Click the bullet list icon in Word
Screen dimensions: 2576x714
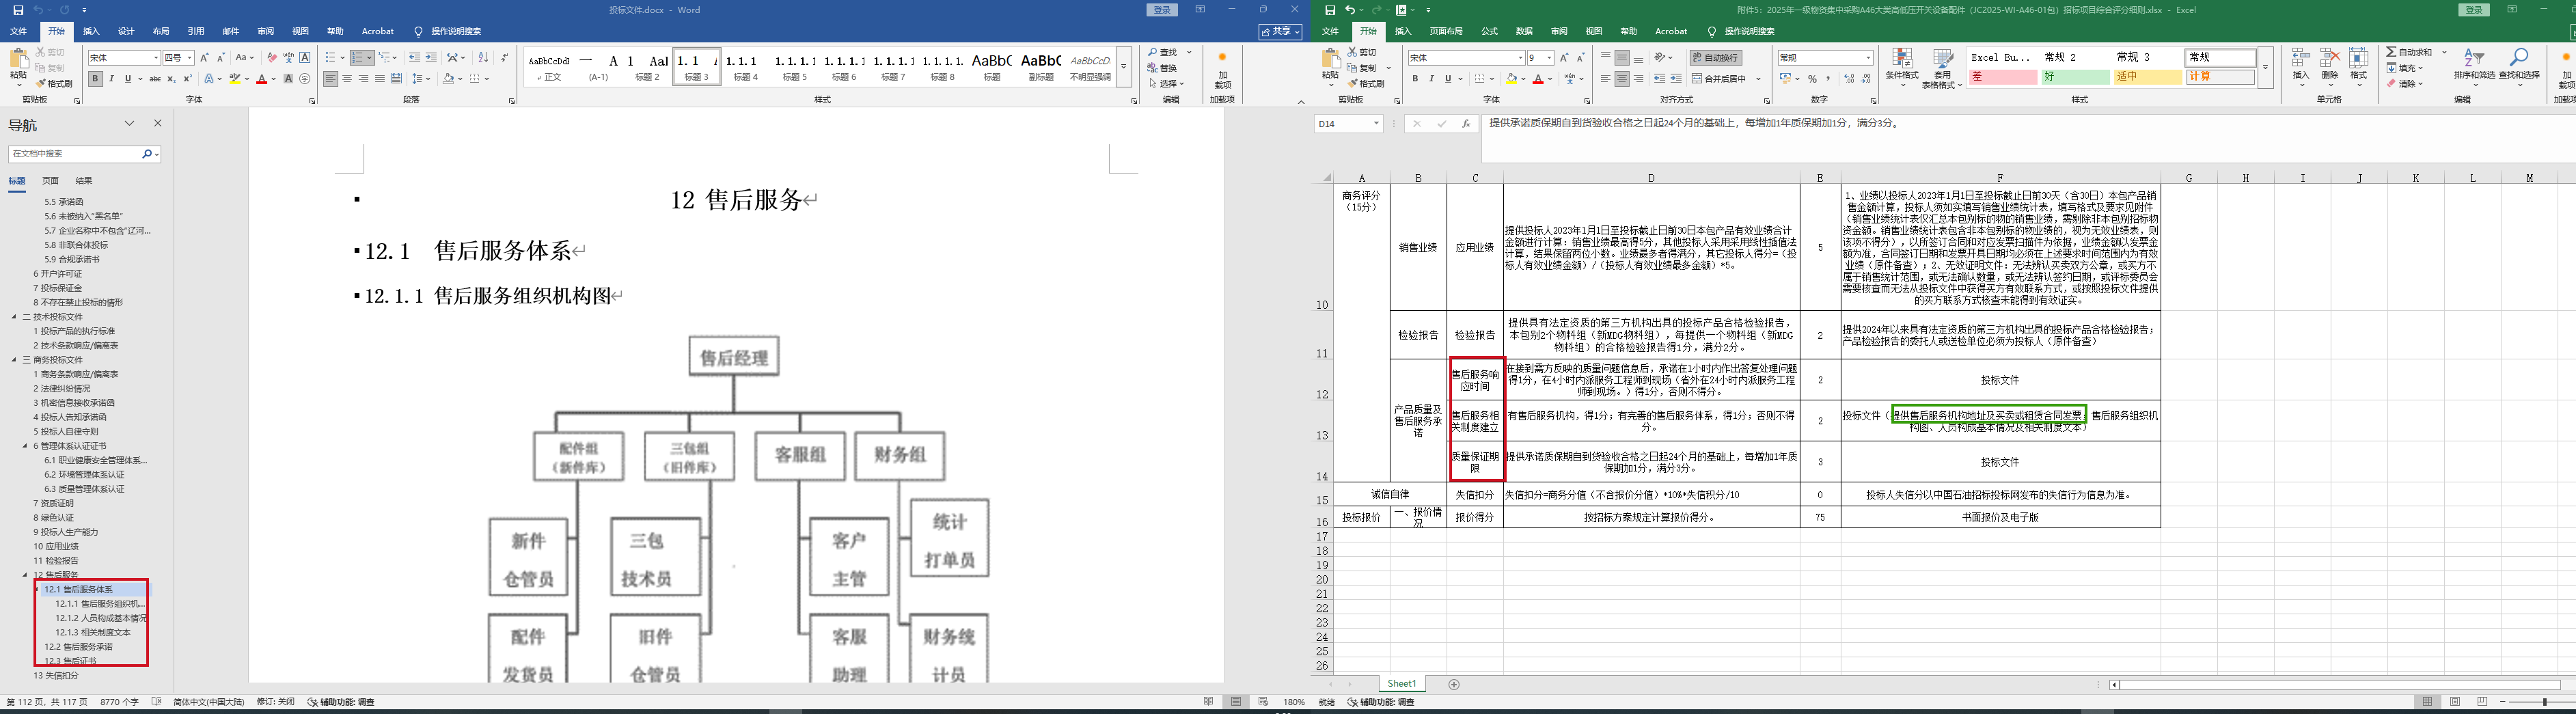pyautogui.click(x=331, y=58)
